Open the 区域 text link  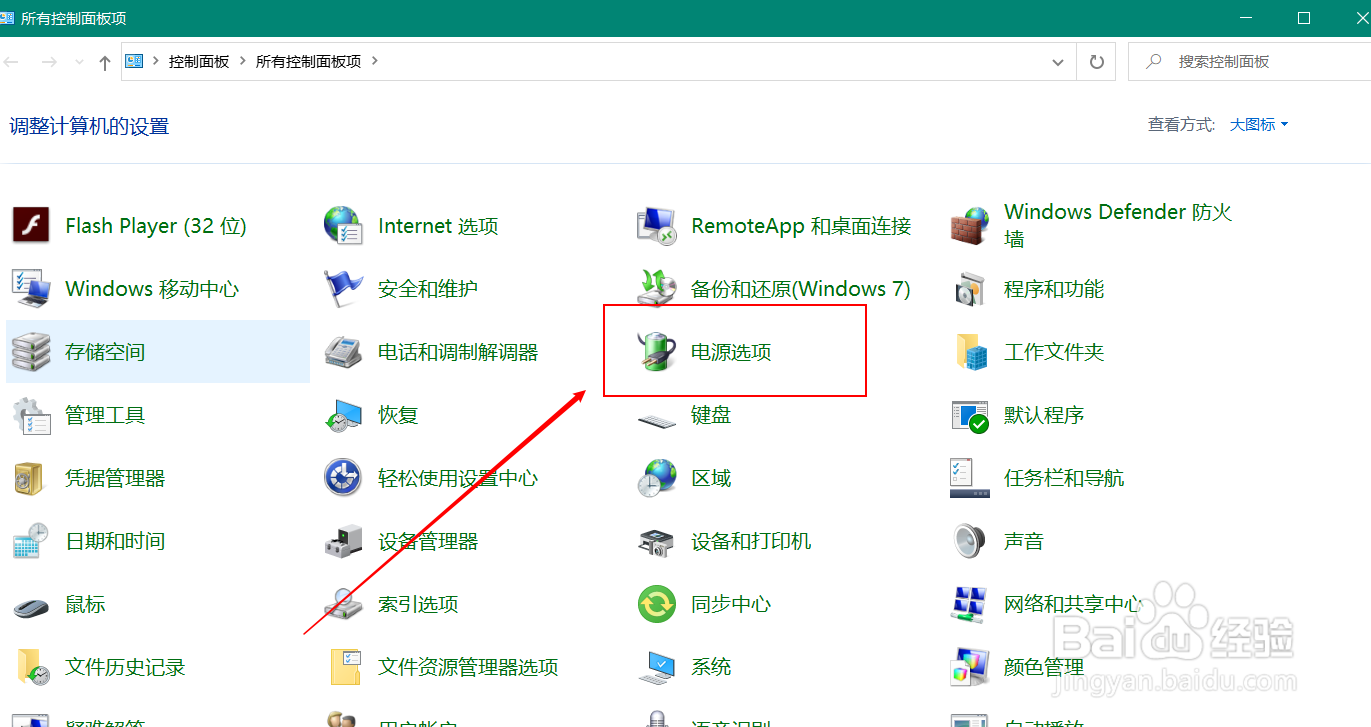click(711, 478)
